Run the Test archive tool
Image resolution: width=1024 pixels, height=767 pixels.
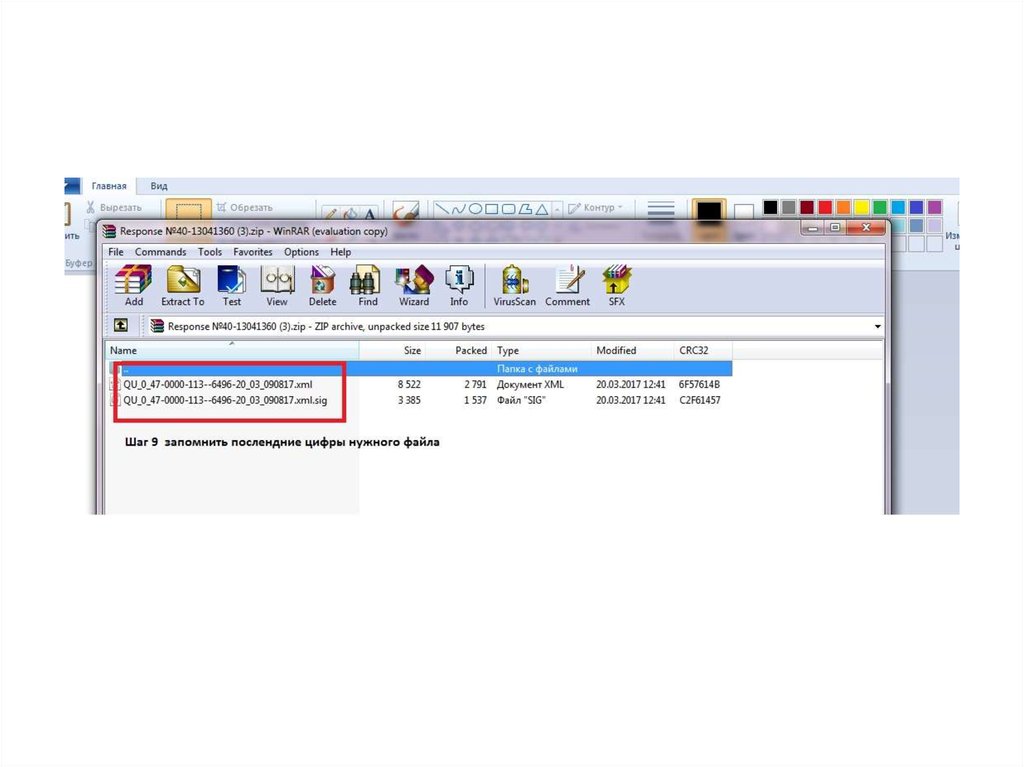231,285
